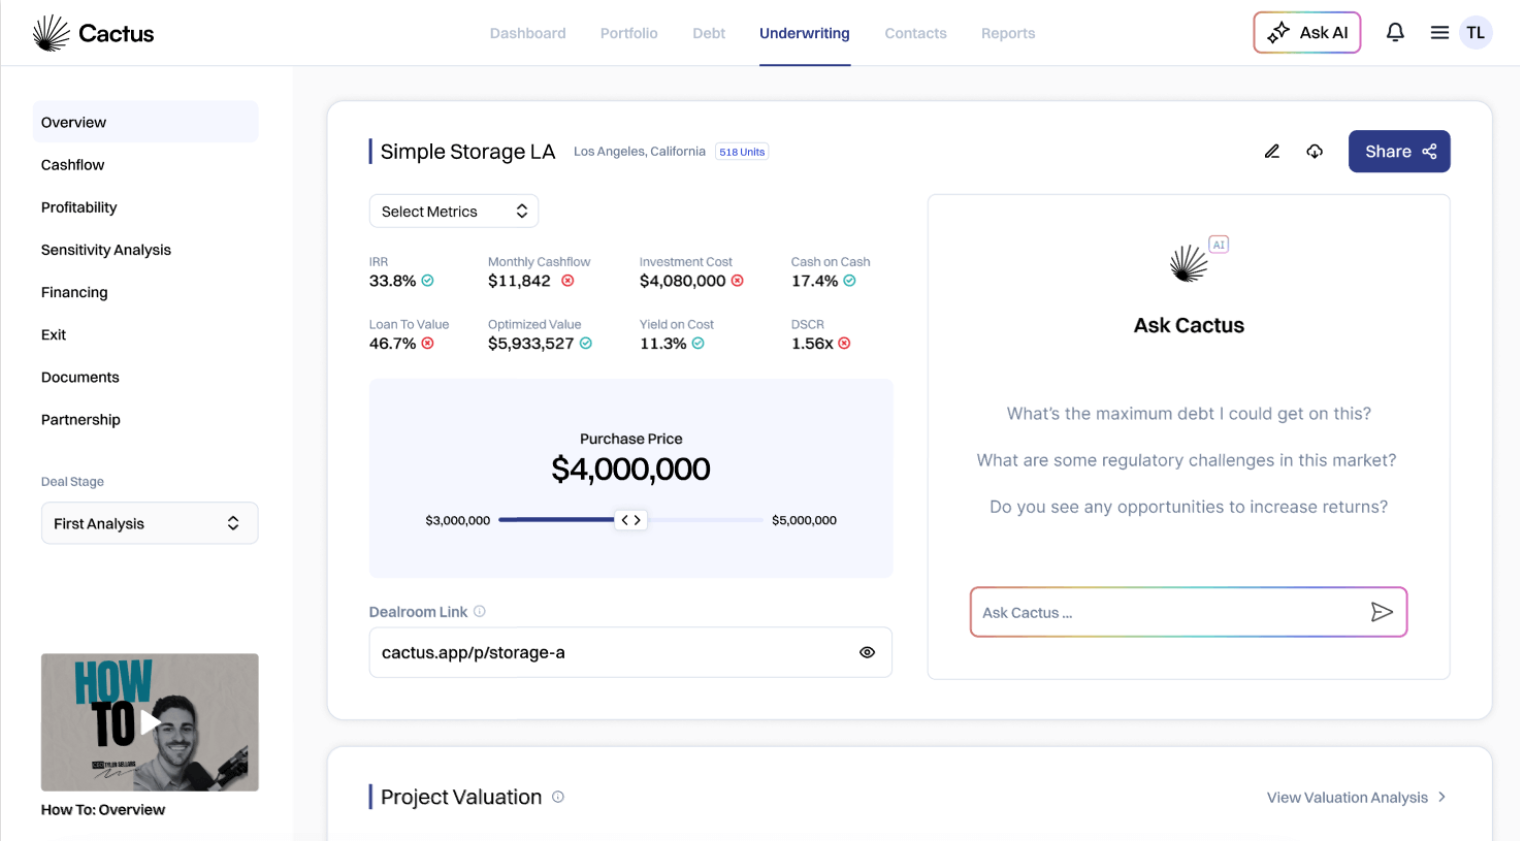Click the Project Valuation info icon

(558, 797)
